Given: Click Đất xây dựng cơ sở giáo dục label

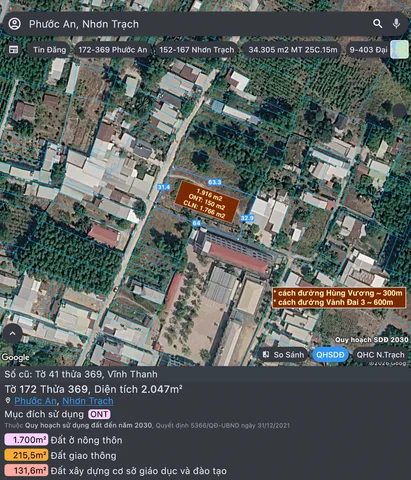Looking at the screenshot, I should (139, 471).
